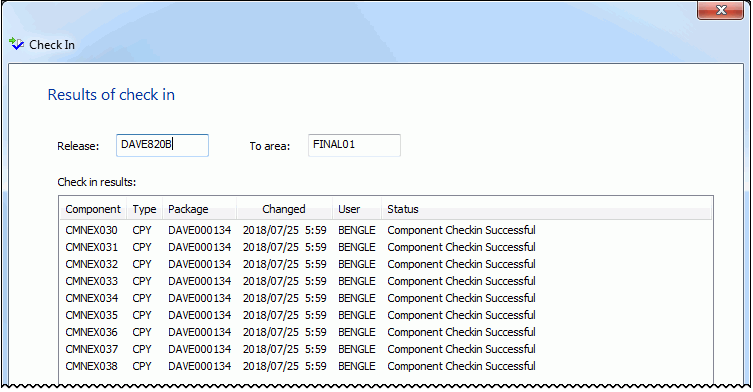Viewport: 753px width, 392px height.
Task: Select the CMNEX034 component row
Action: [x=386, y=298]
